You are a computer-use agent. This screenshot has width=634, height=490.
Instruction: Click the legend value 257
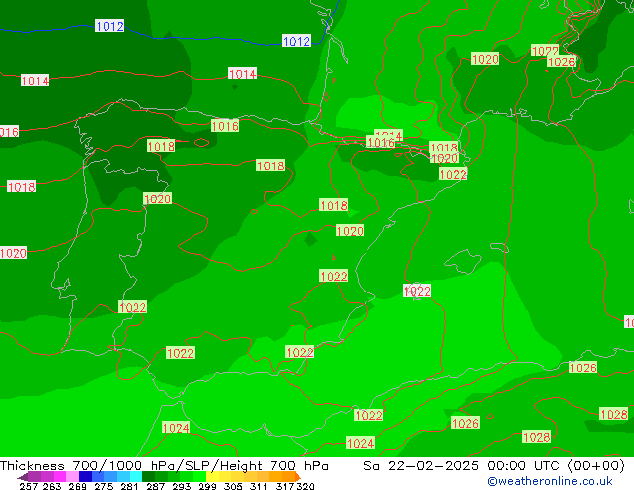[29, 486]
